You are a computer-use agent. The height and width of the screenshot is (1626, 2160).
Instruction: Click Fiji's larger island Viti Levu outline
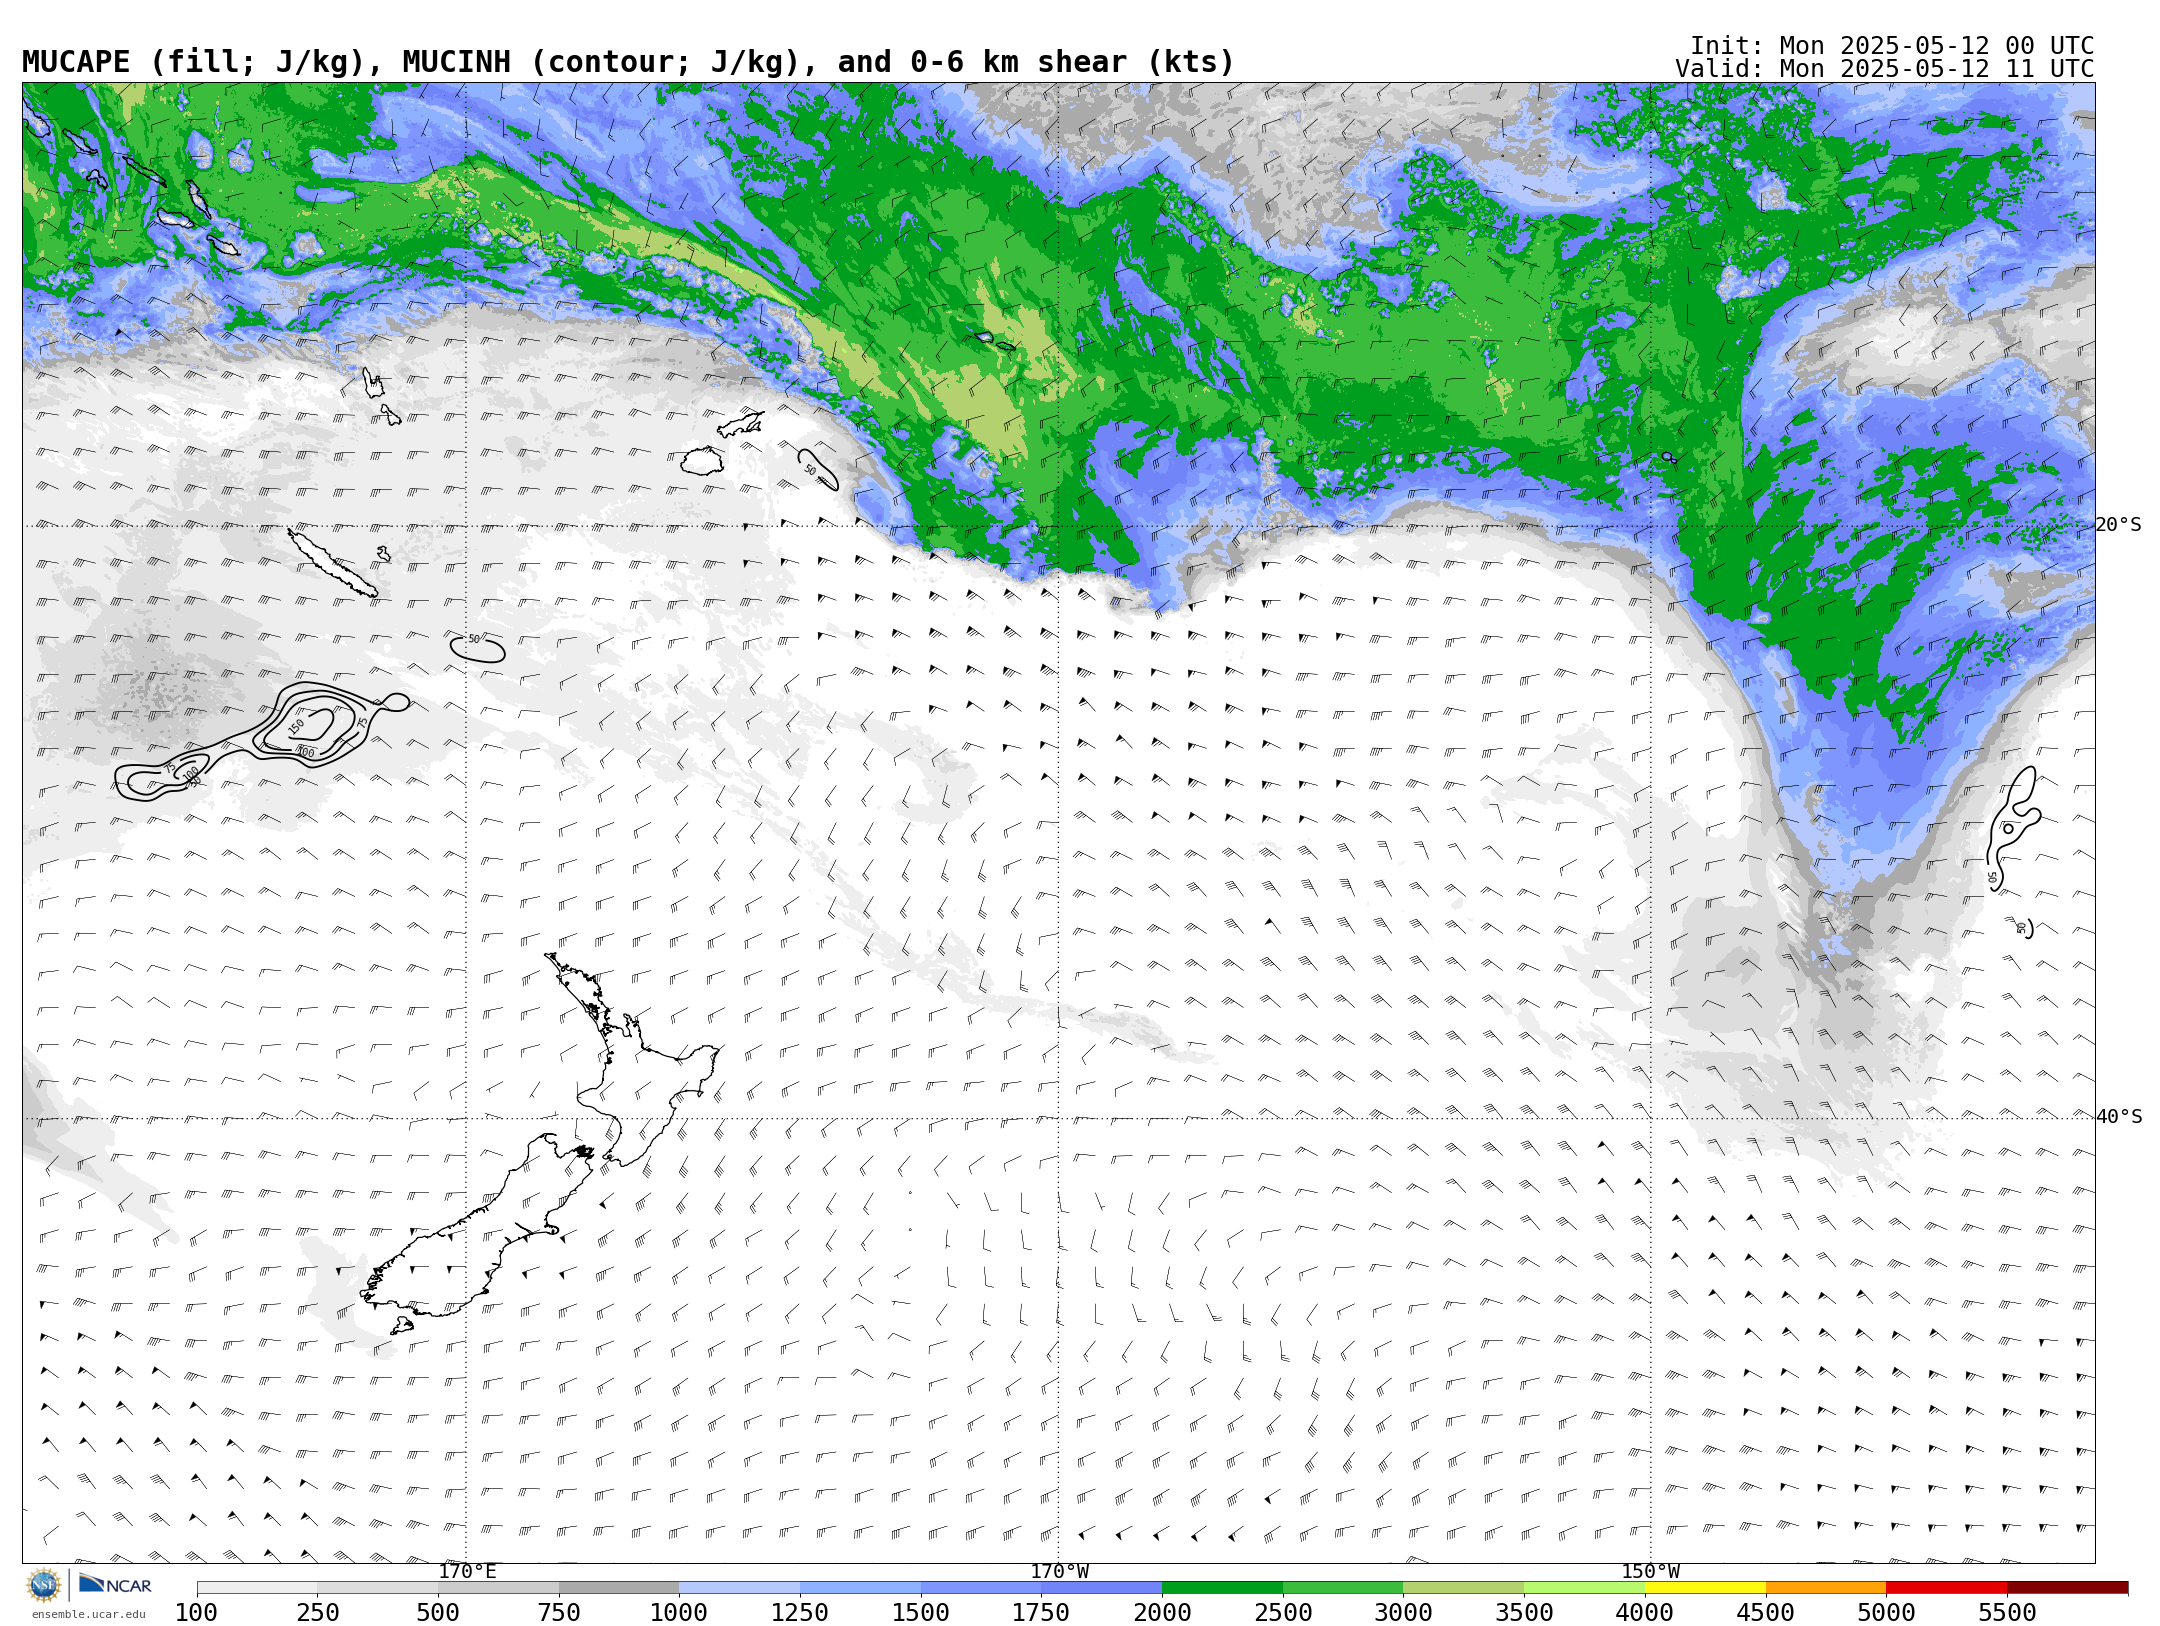[x=702, y=461]
